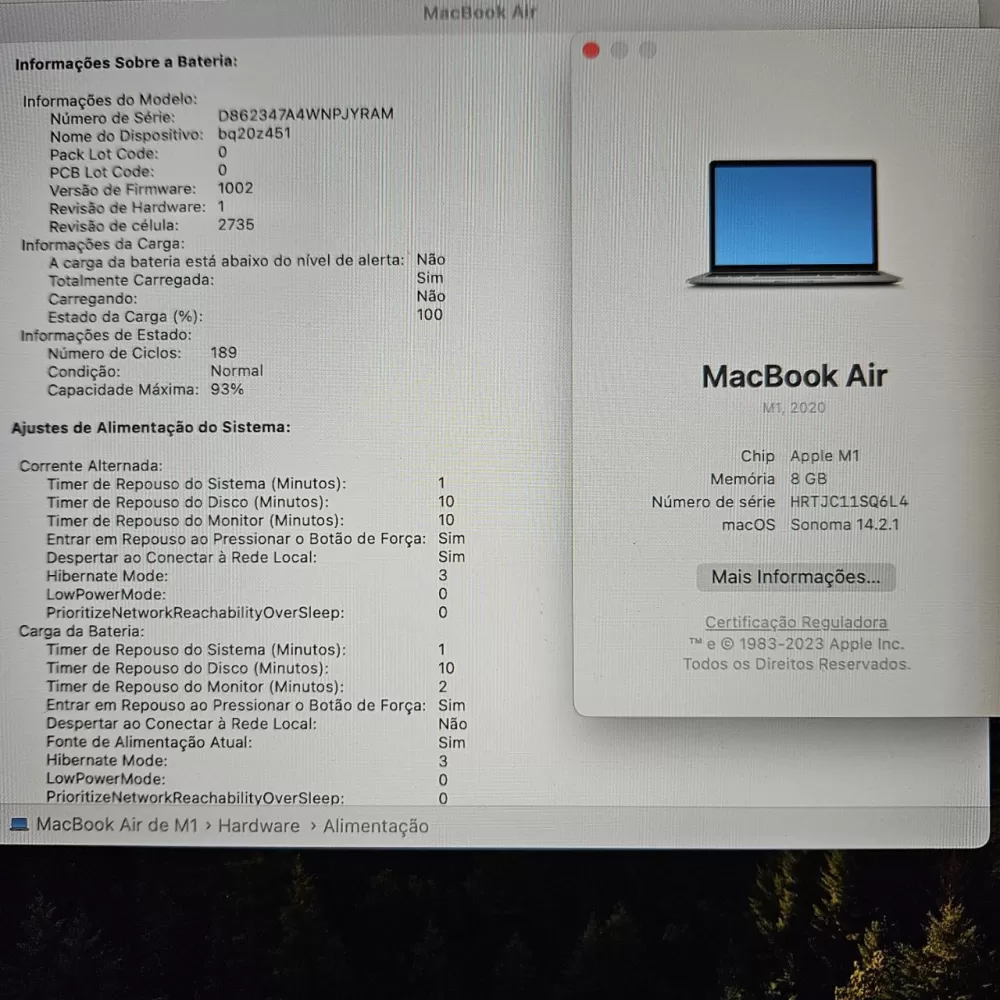Click the MacBook Air laptop image
Image resolution: width=1000 pixels, height=1000 pixels.
(x=793, y=223)
